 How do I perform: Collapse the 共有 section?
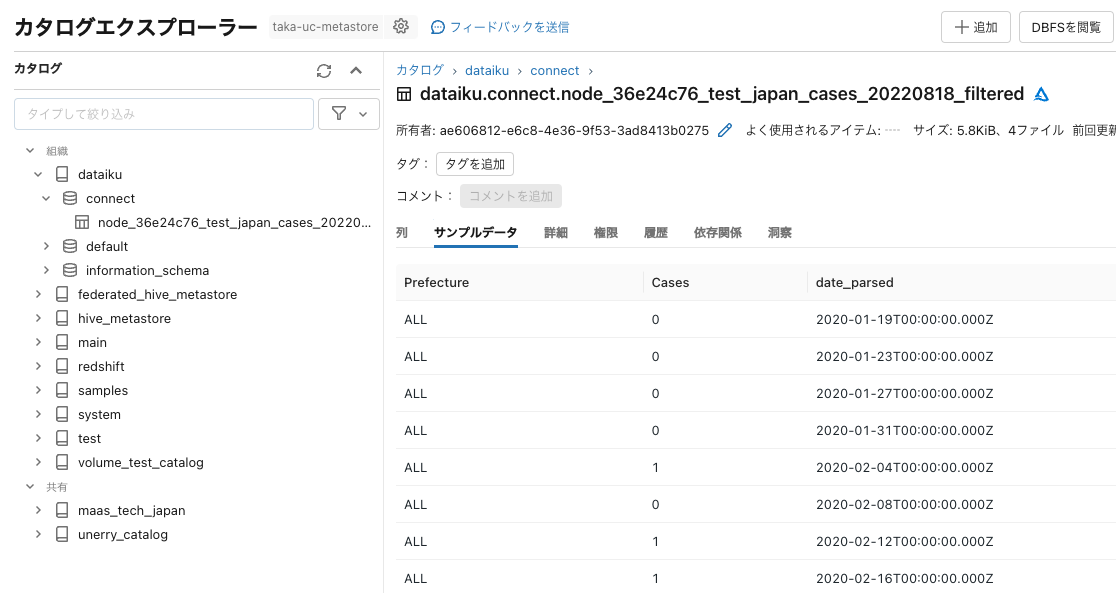pyautogui.click(x=30, y=486)
